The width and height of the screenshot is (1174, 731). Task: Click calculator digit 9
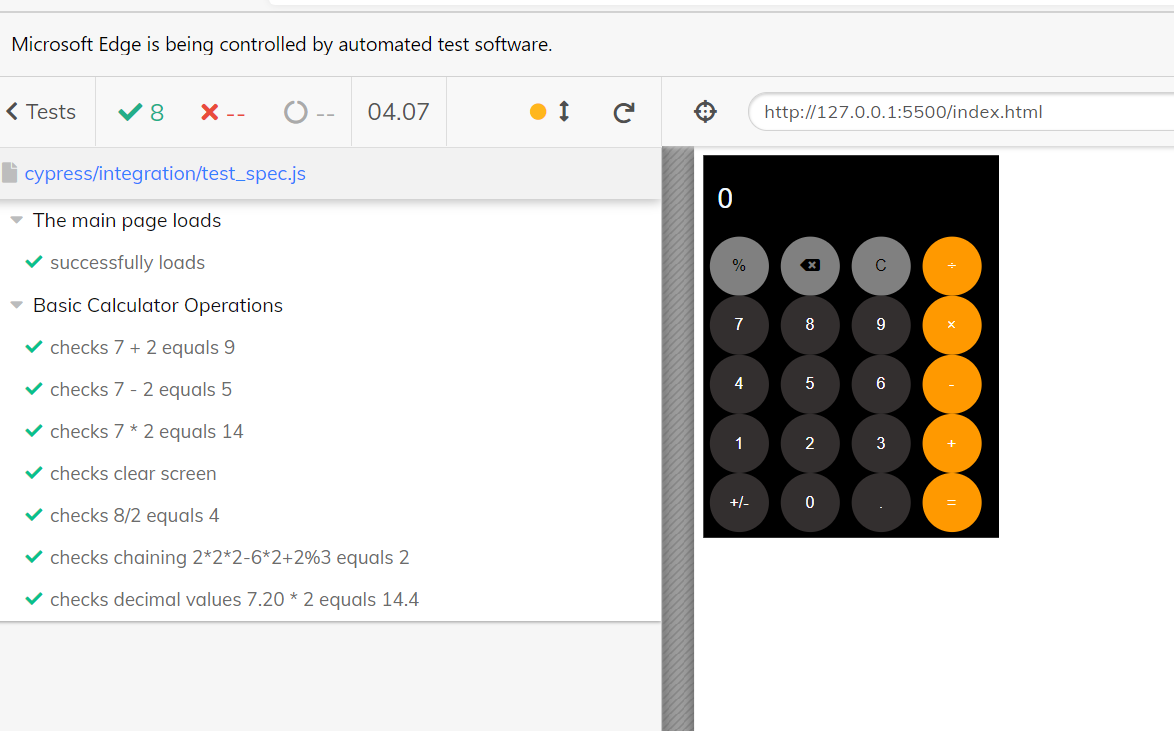[880, 325]
